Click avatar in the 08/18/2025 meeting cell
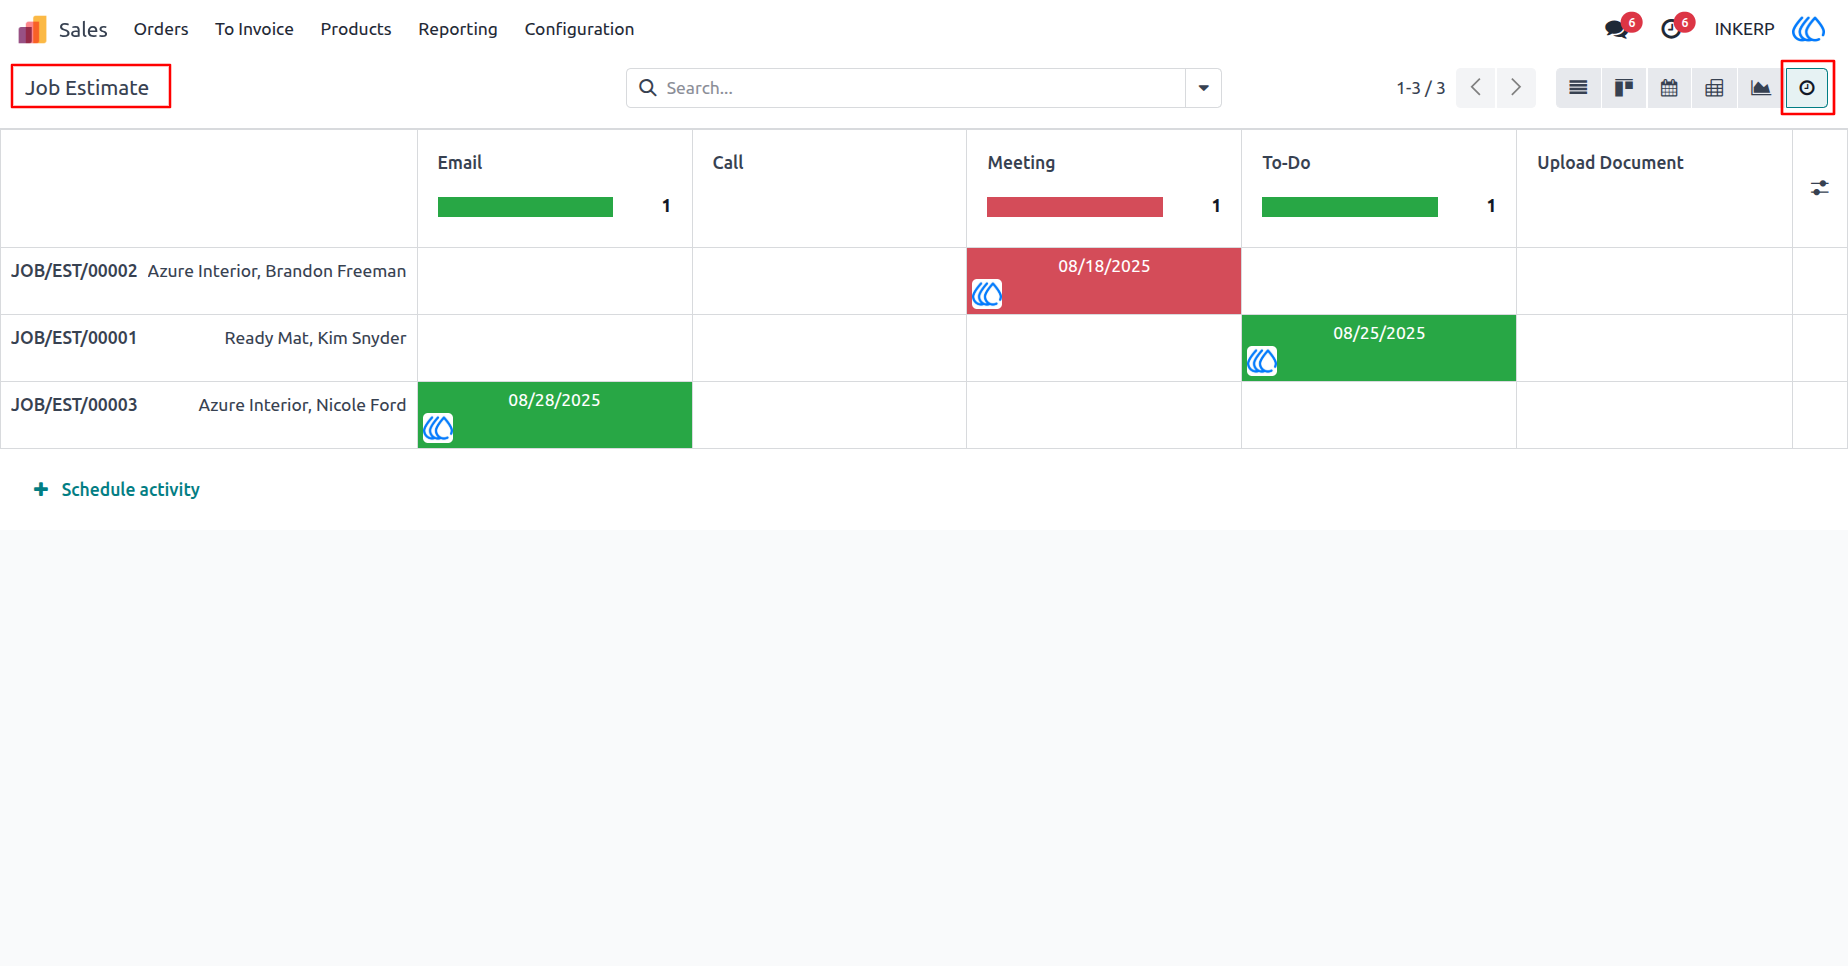This screenshot has width=1848, height=966. 987,294
